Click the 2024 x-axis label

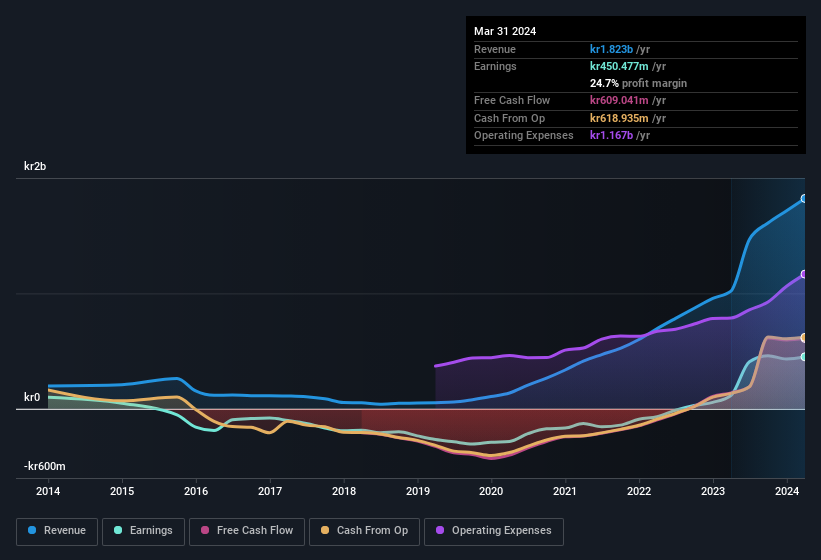(x=787, y=491)
